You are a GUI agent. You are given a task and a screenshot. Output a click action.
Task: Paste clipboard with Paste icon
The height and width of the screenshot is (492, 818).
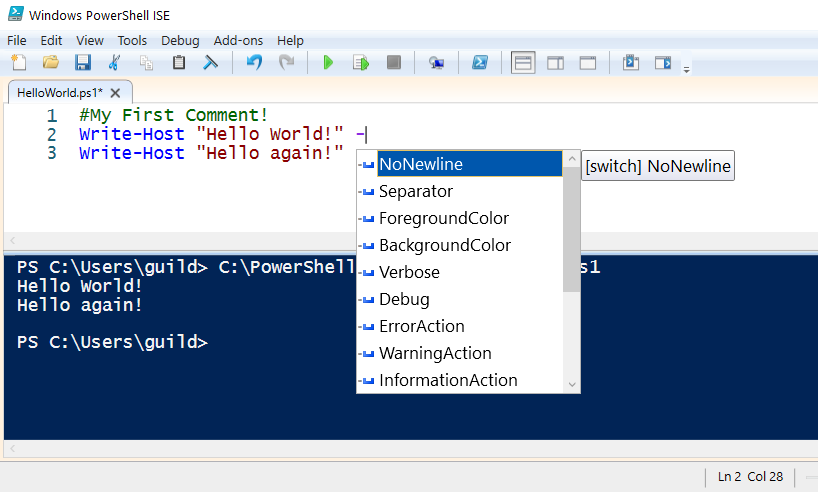tap(179, 63)
